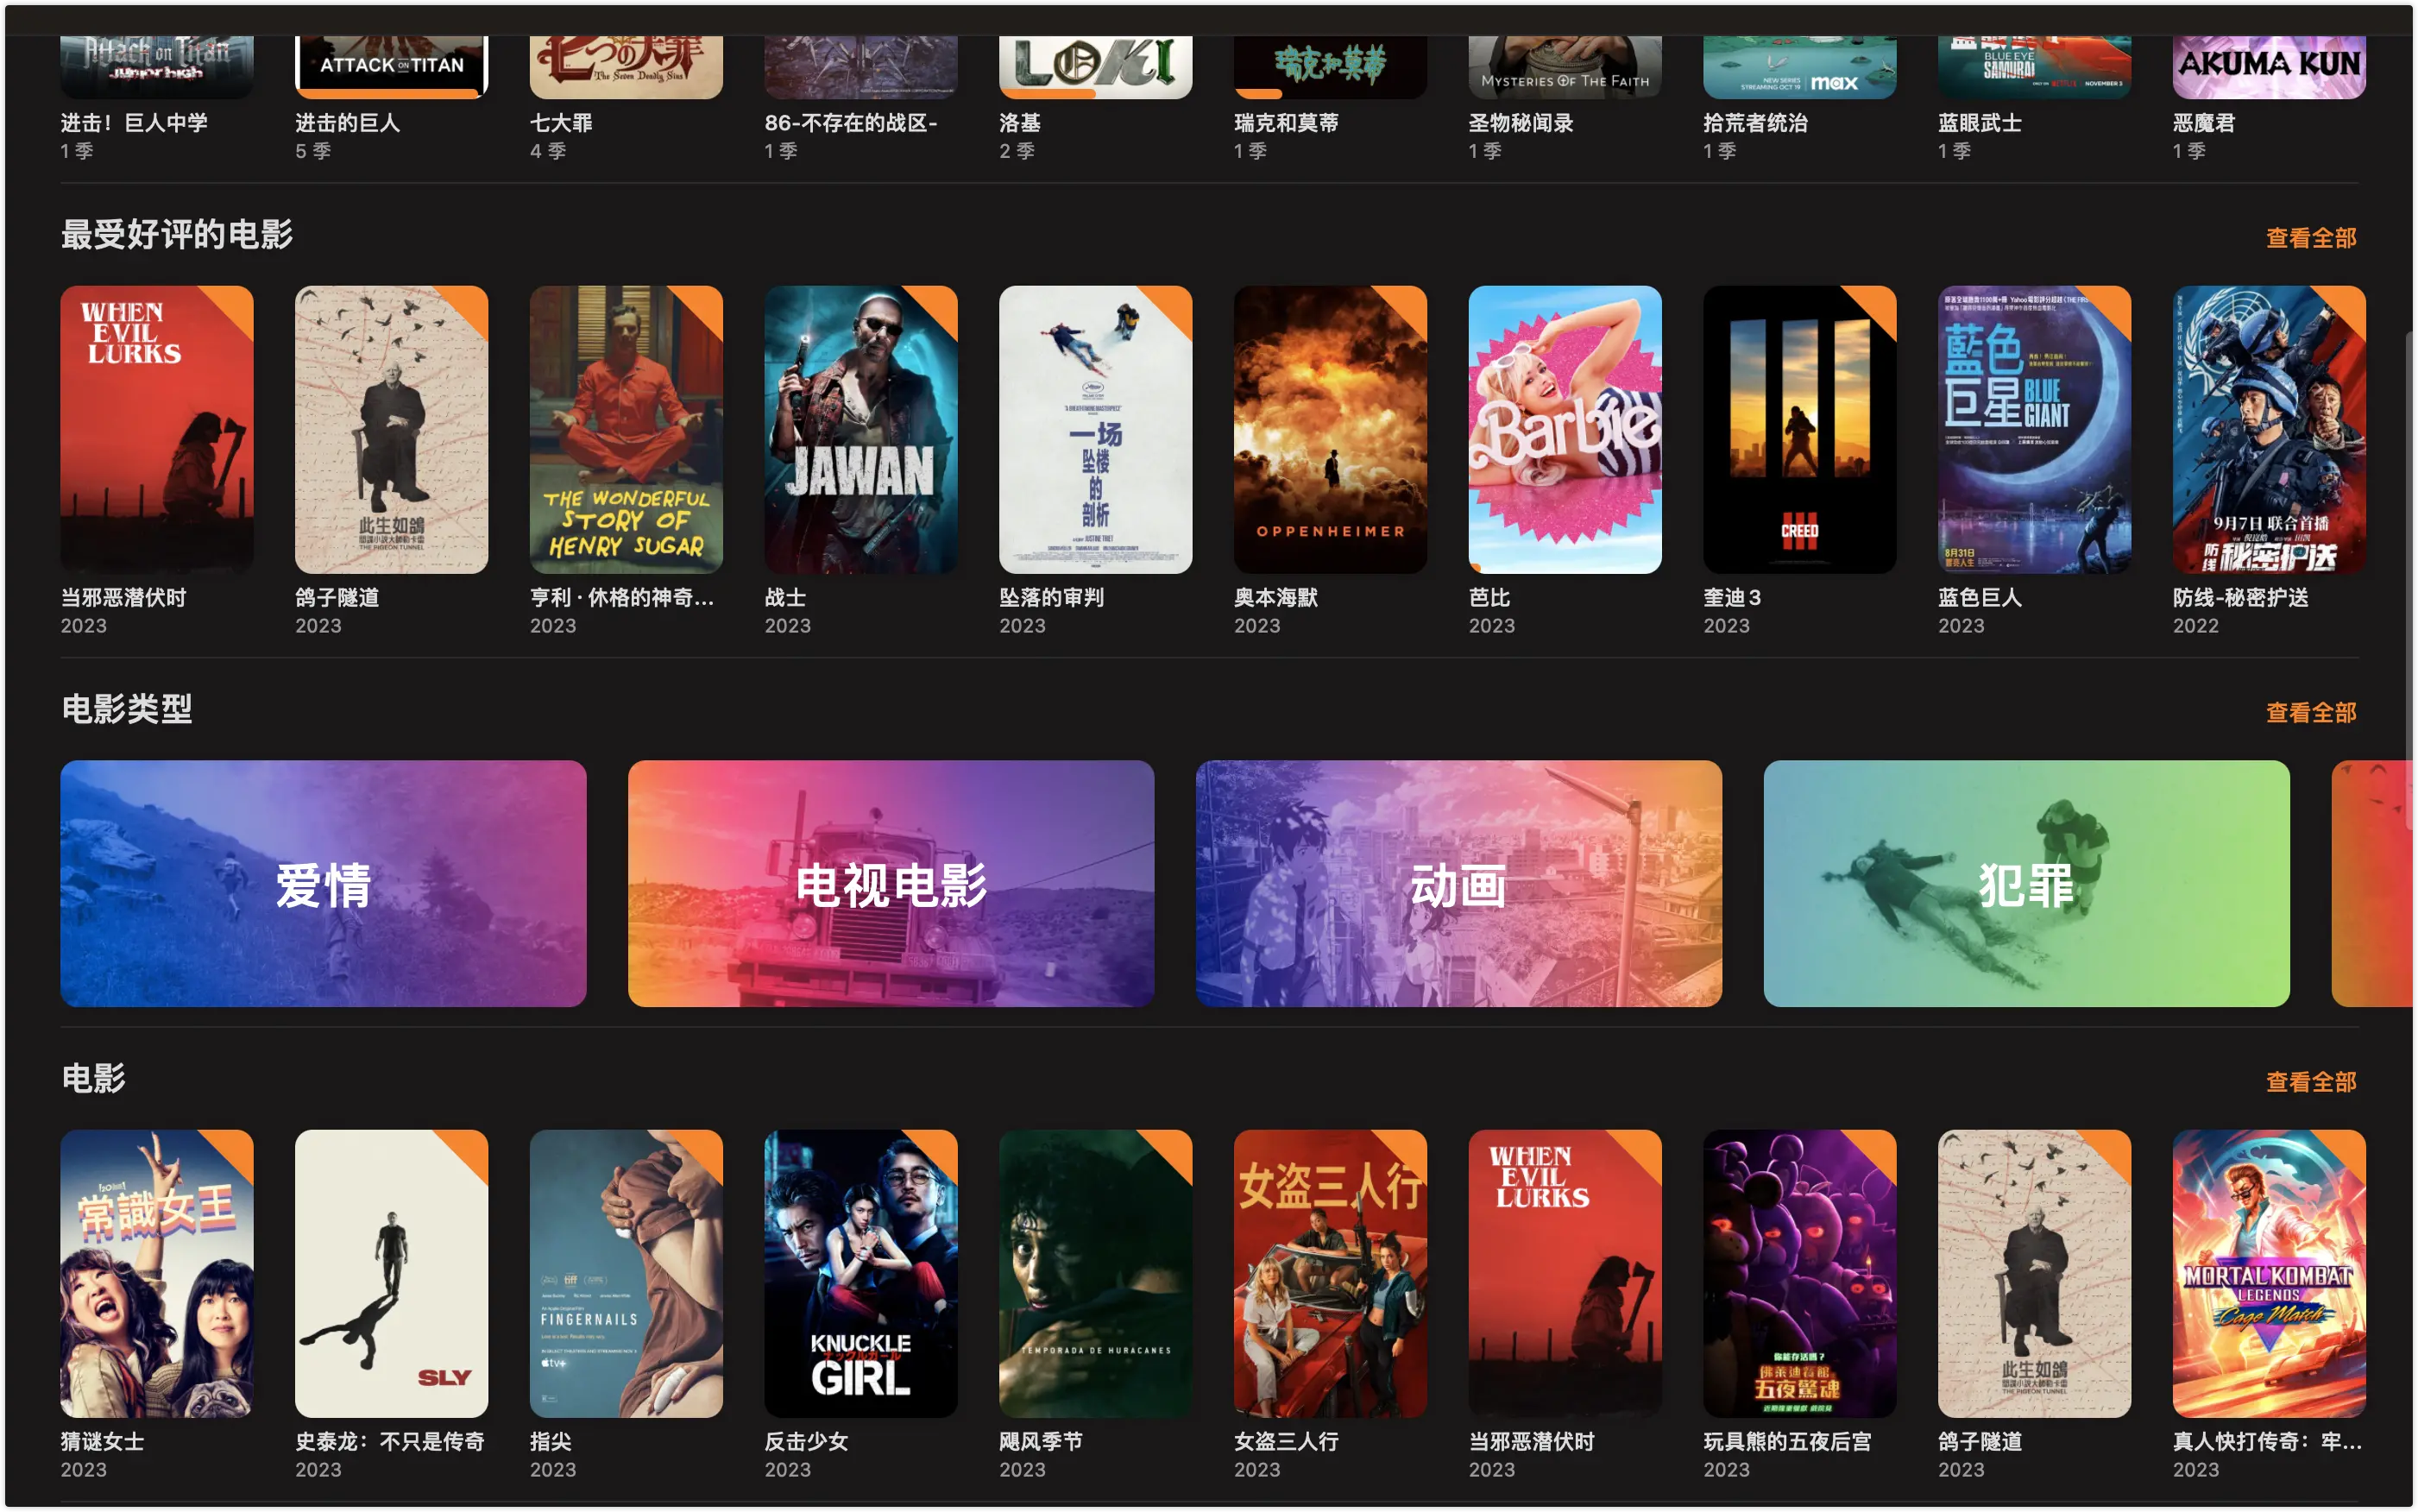Select the 电视电影 genre card
The height and width of the screenshot is (1512, 2418).
tap(891, 884)
